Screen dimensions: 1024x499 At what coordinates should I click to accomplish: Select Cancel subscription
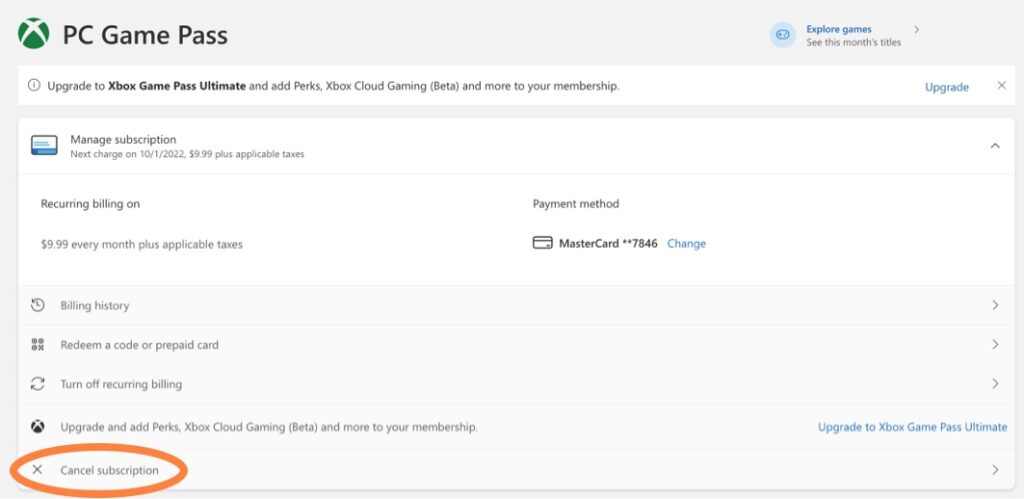pyautogui.click(x=109, y=470)
